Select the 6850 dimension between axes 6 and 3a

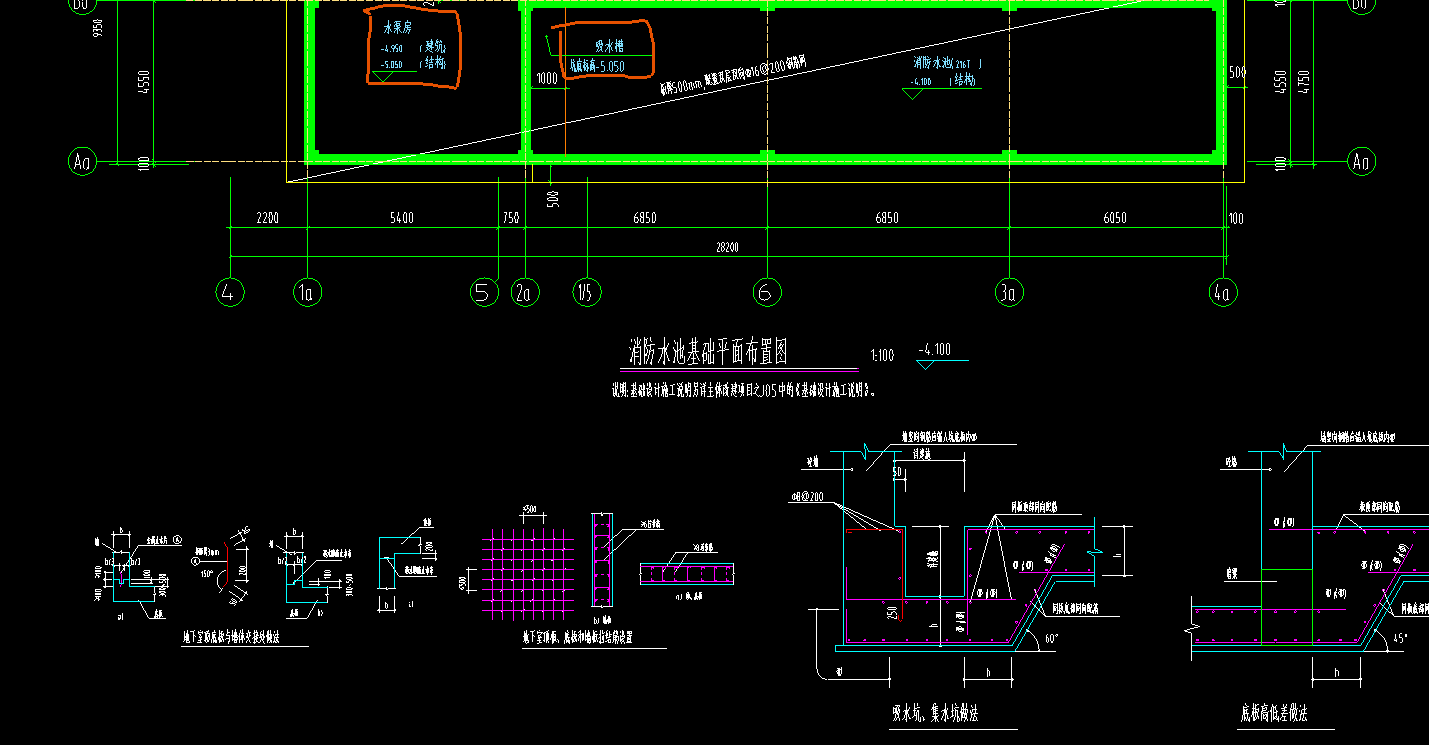pos(887,218)
